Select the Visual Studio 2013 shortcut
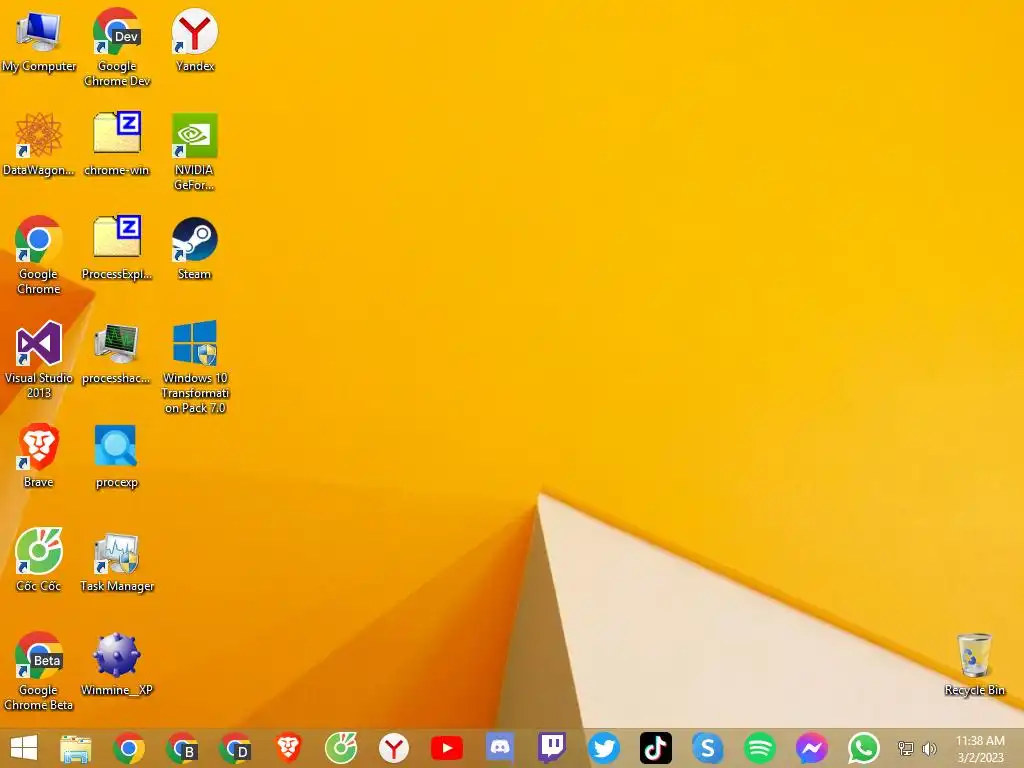The height and width of the screenshot is (768, 1024). [39, 359]
